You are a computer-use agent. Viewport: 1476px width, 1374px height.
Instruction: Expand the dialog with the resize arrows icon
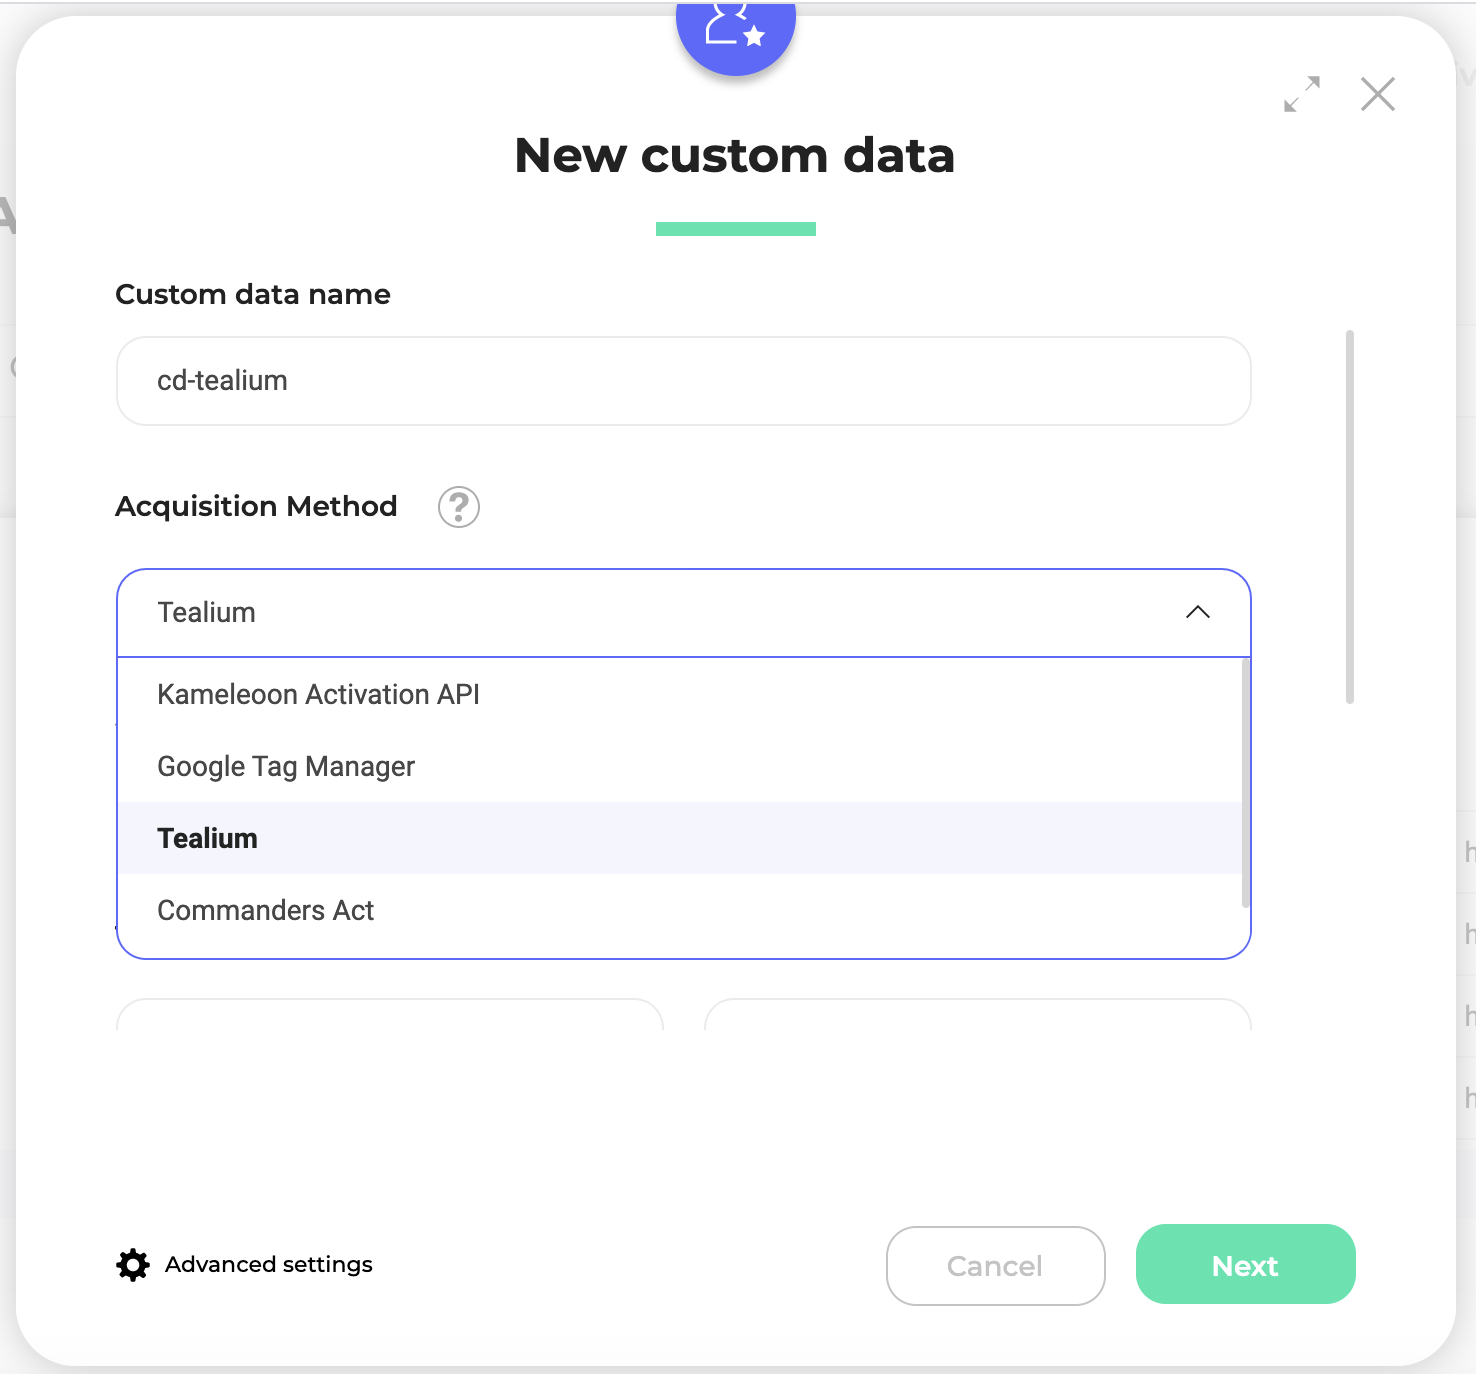tap(1302, 94)
